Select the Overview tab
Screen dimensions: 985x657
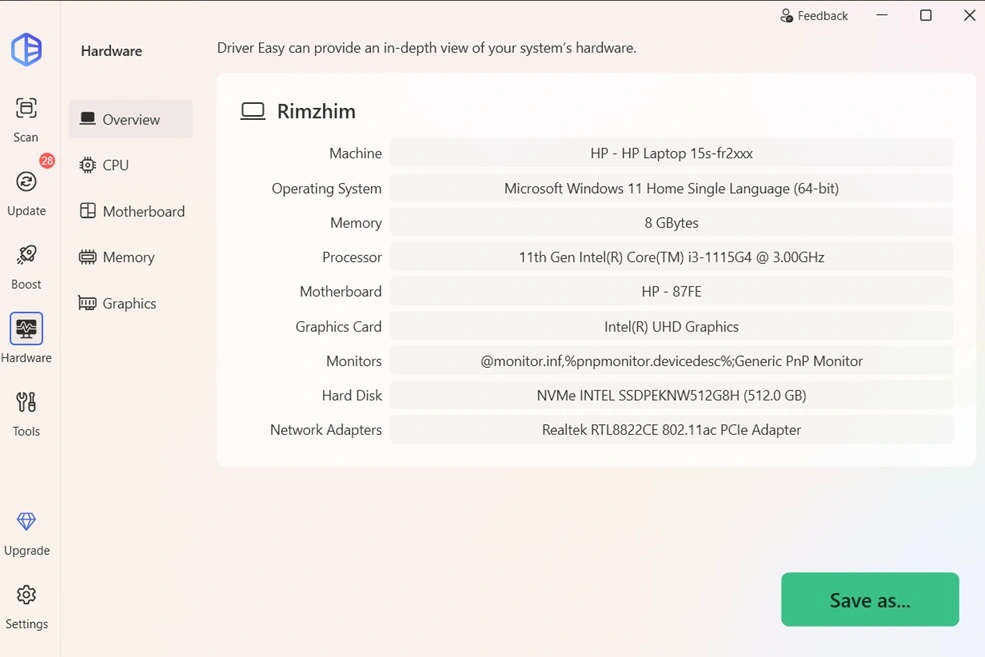pyautogui.click(x=131, y=119)
